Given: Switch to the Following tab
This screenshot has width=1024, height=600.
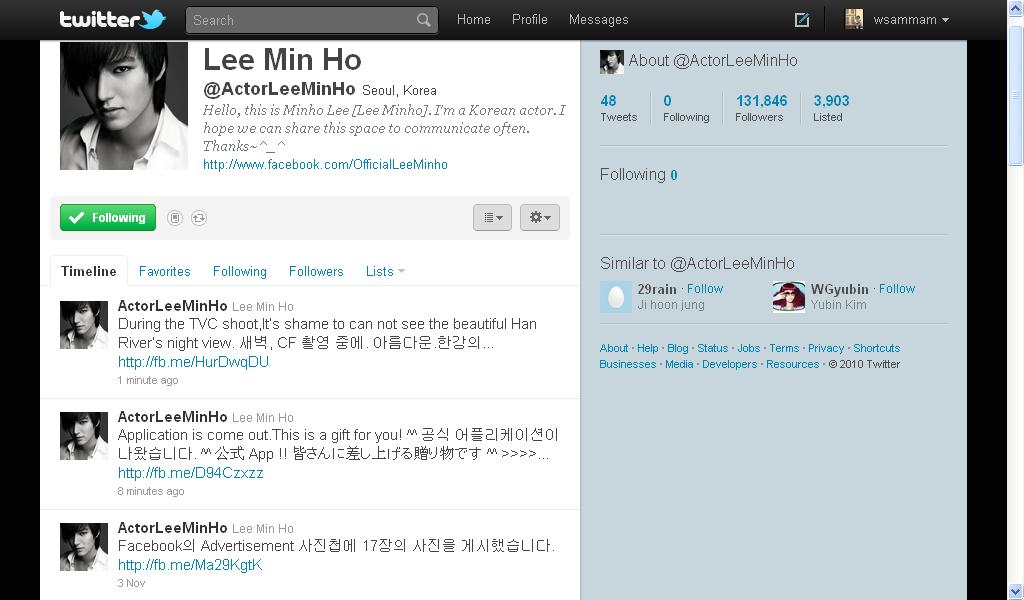Looking at the screenshot, I should [x=240, y=271].
